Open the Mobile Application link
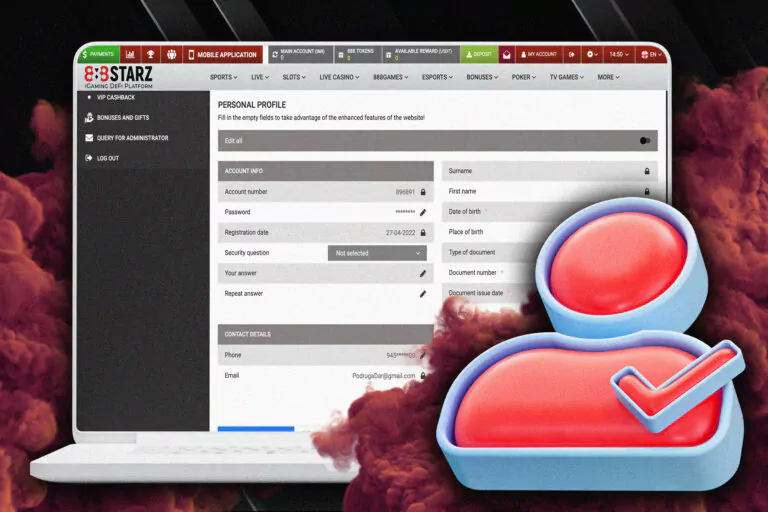Screen dimensions: 768x512 (223, 54)
